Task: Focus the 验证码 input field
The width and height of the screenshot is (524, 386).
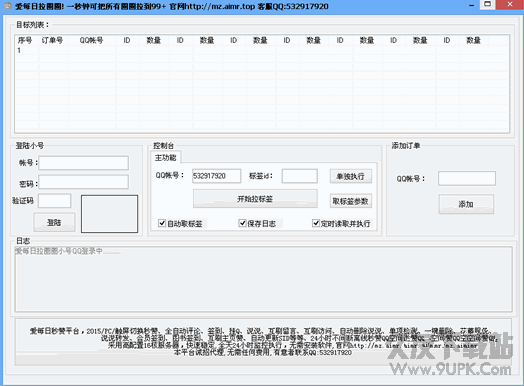Action: click(54, 201)
